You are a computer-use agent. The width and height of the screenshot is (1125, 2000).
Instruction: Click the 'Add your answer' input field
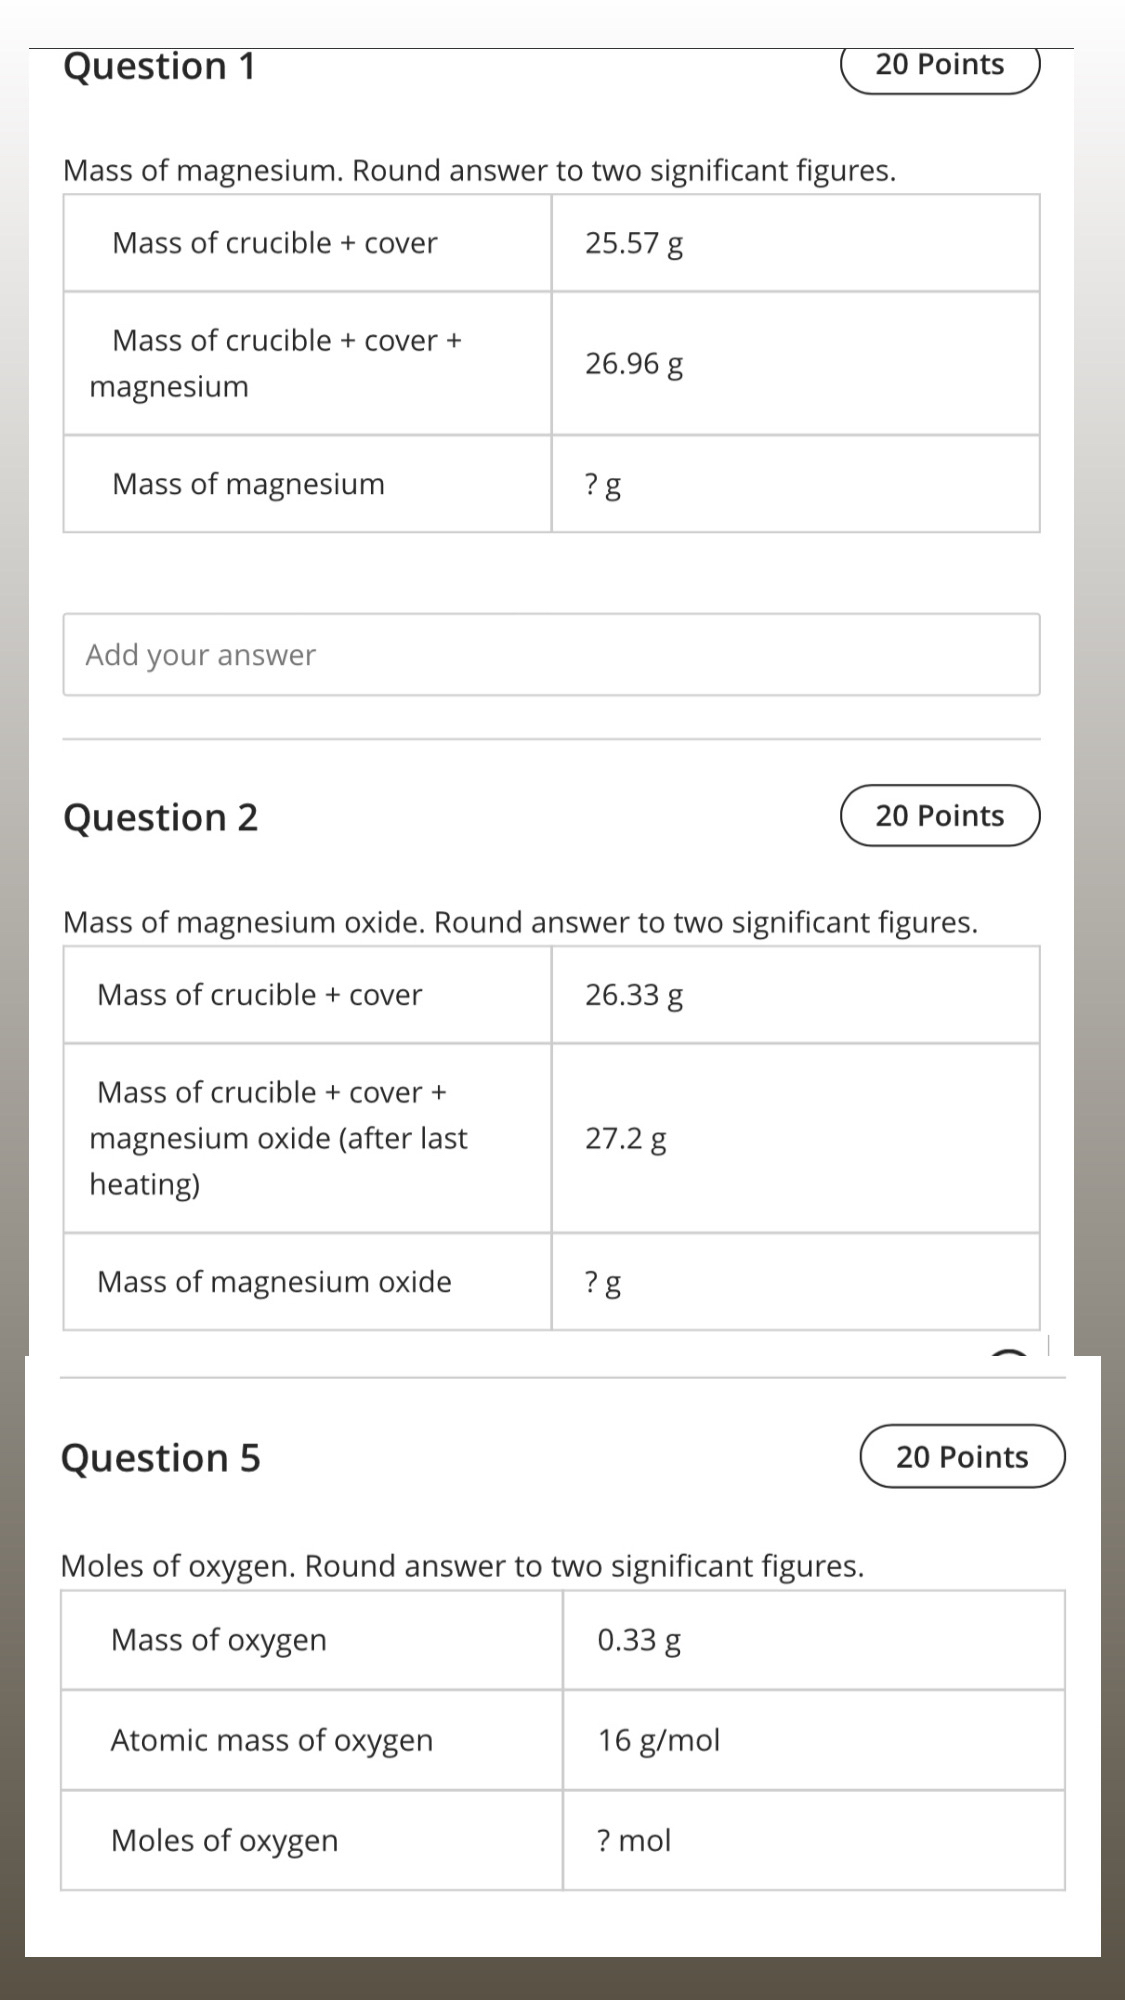pos(551,655)
